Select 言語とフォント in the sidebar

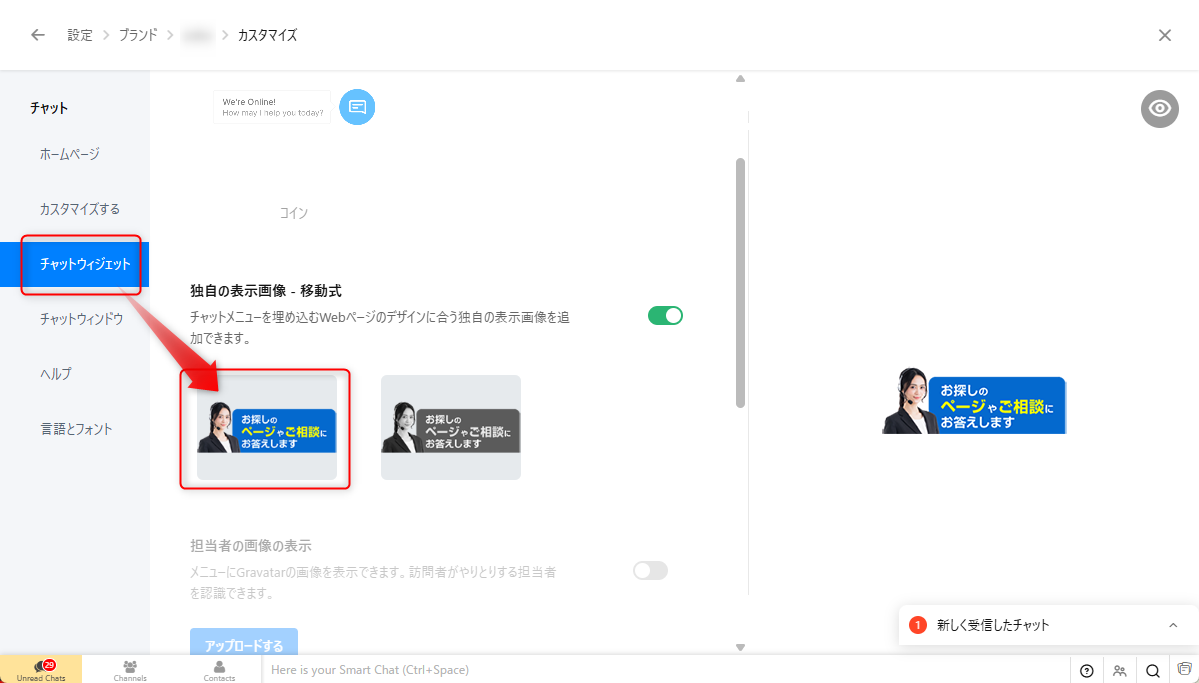coord(76,429)
